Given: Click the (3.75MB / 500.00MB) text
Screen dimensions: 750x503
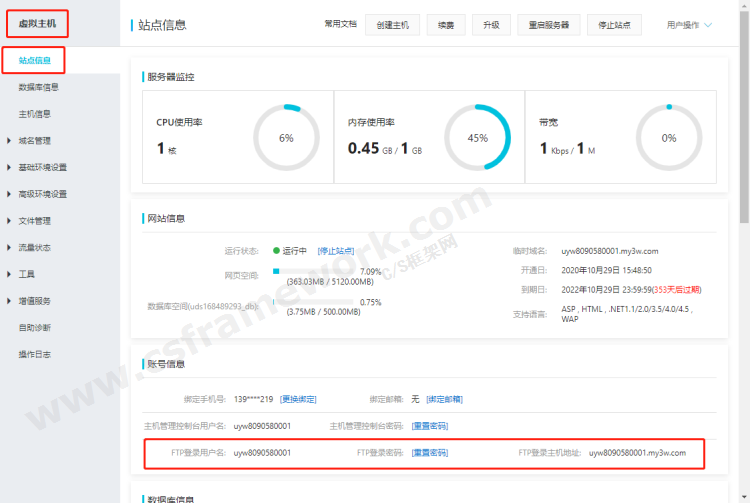Looking at the screenshot, I should click(323, 312).
